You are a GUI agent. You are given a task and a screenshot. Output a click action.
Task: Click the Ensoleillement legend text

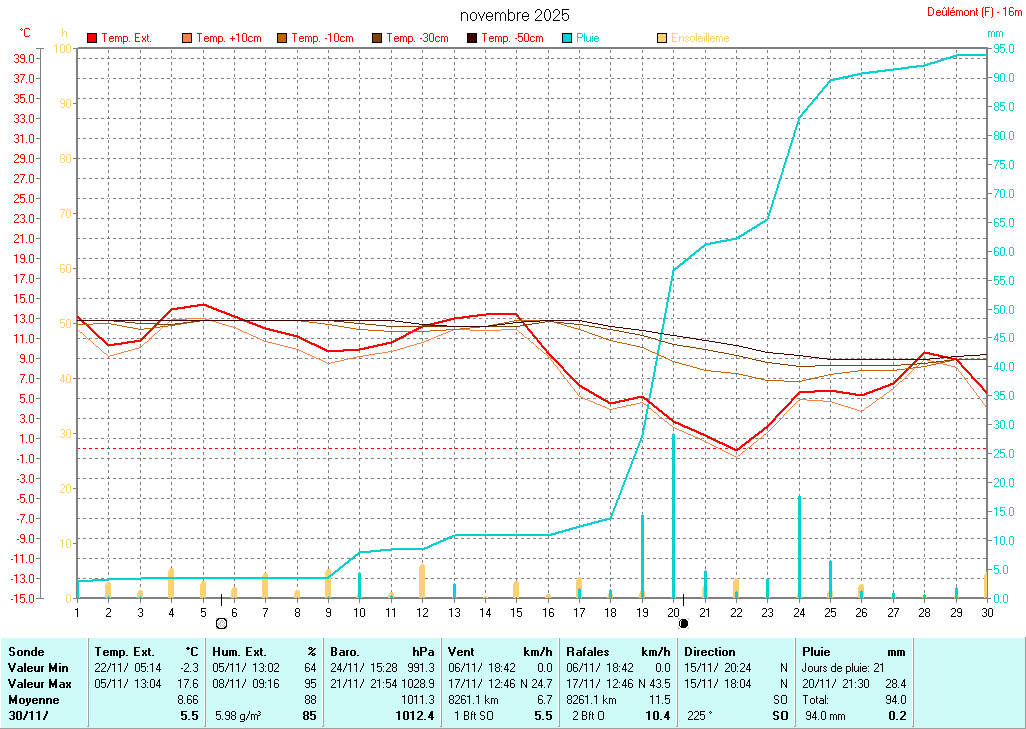click(x=700, y=38)
